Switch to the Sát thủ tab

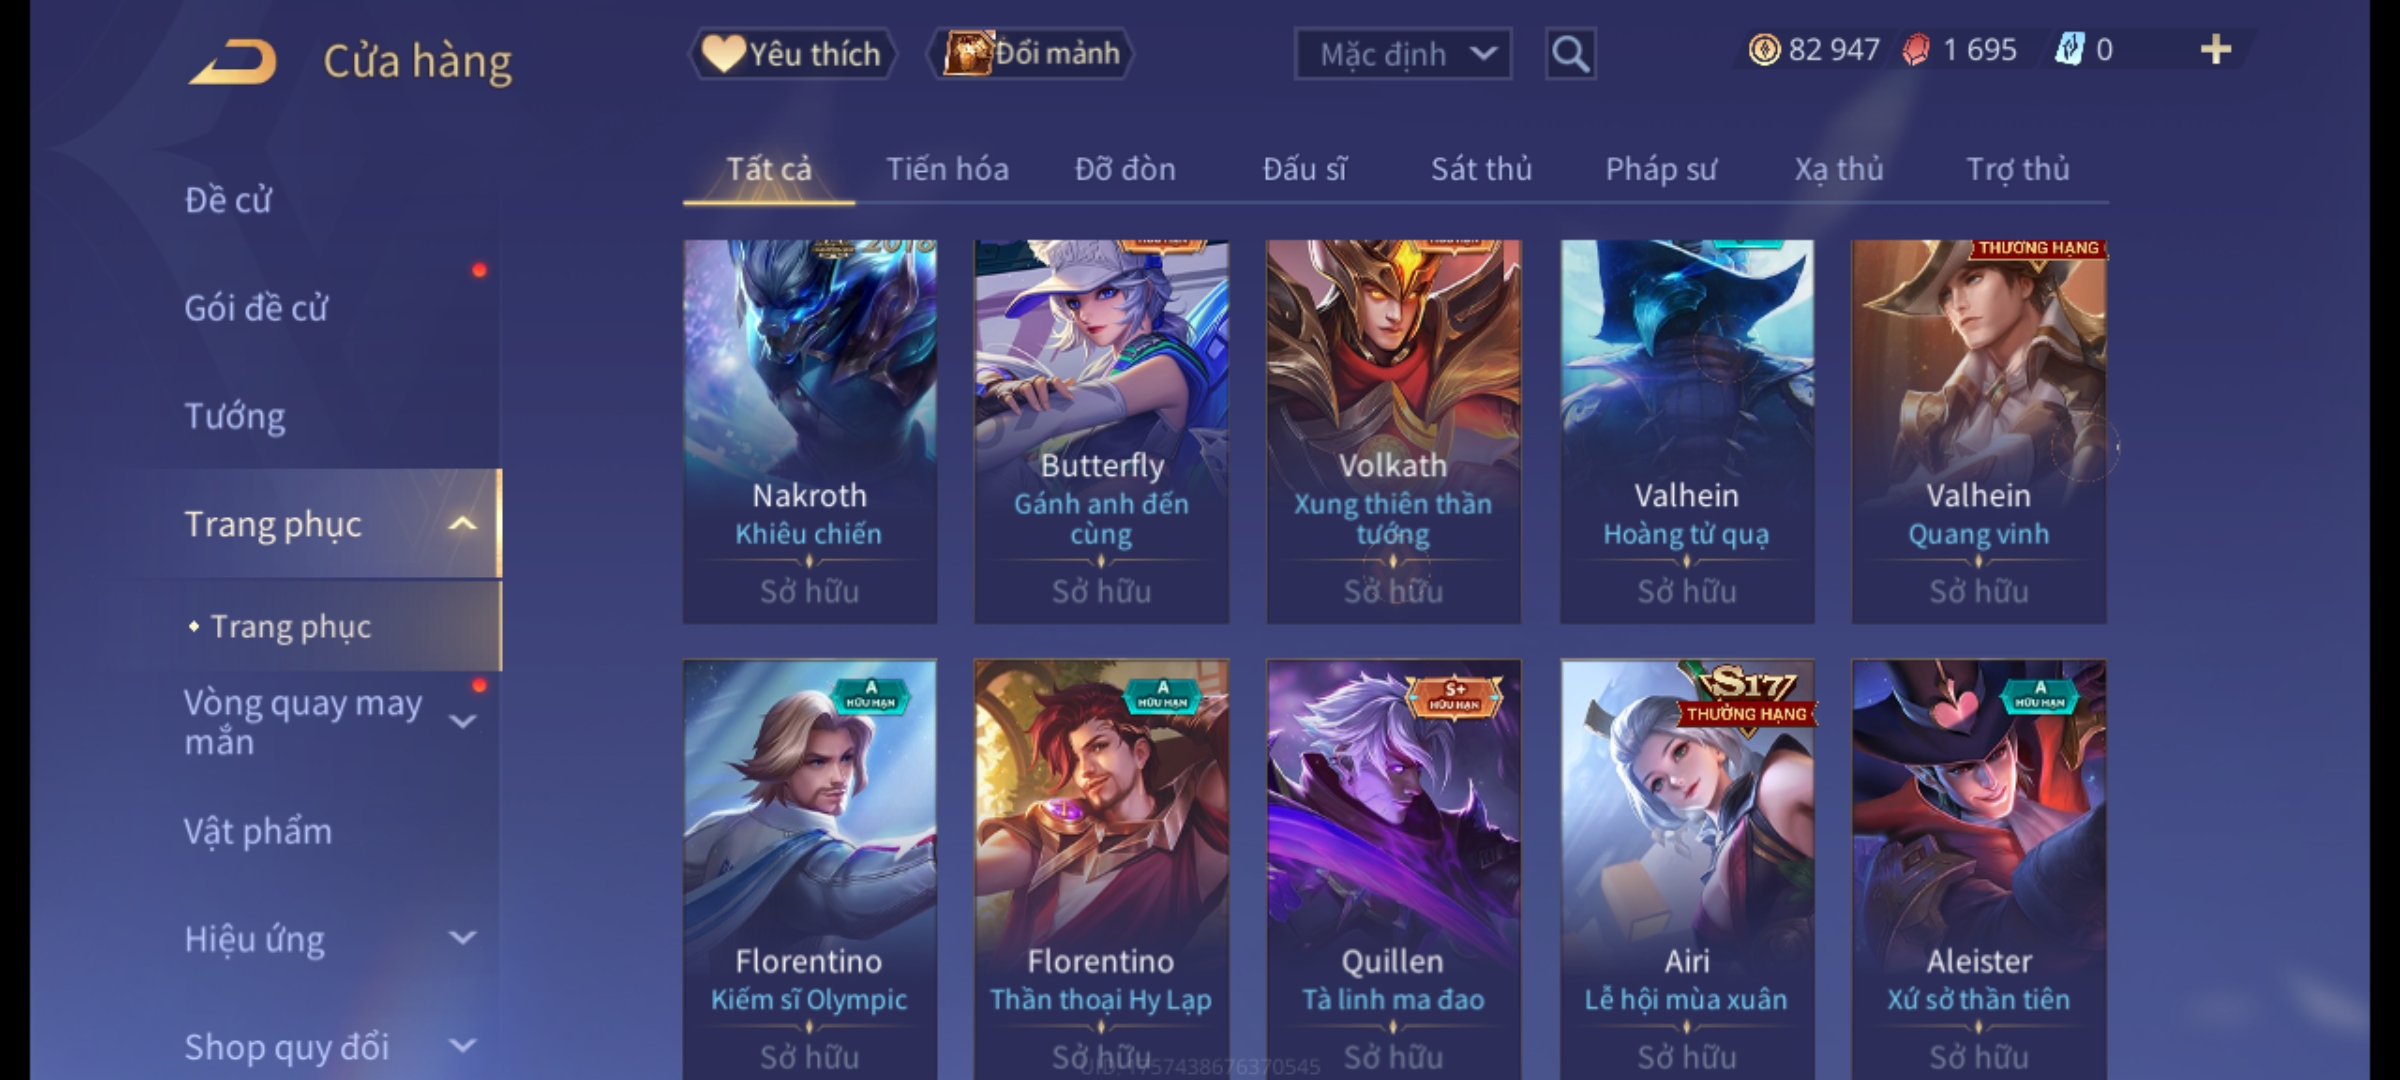pos(1481,169)
